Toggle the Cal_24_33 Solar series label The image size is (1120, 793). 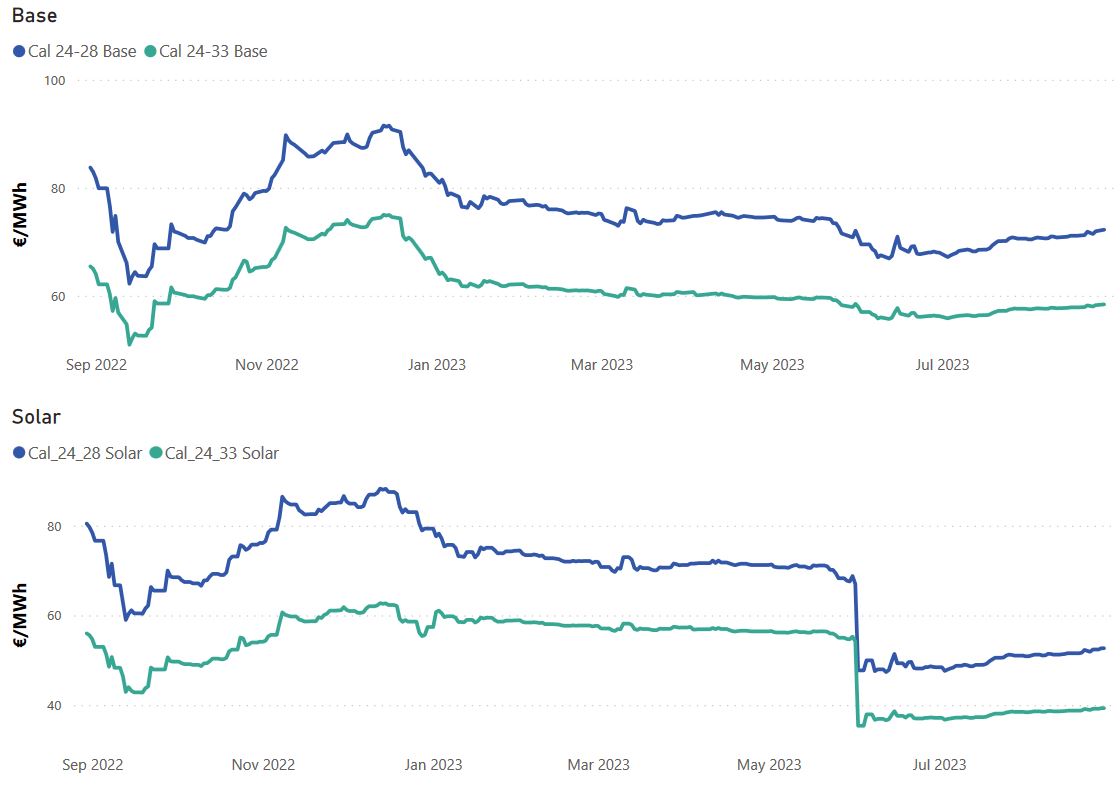click(221, 453)
